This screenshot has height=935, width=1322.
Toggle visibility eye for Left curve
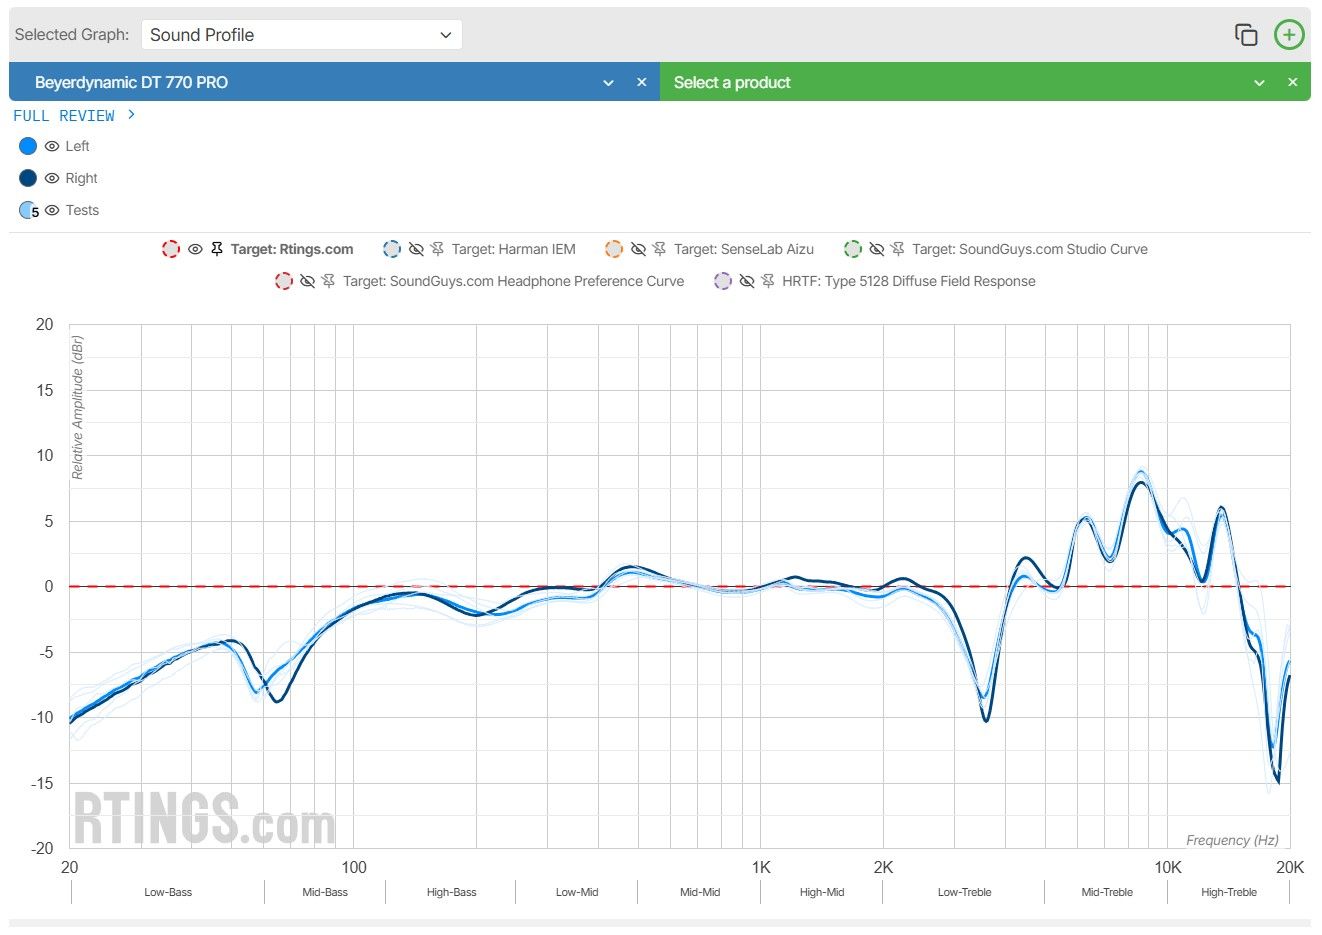point(52,146)
